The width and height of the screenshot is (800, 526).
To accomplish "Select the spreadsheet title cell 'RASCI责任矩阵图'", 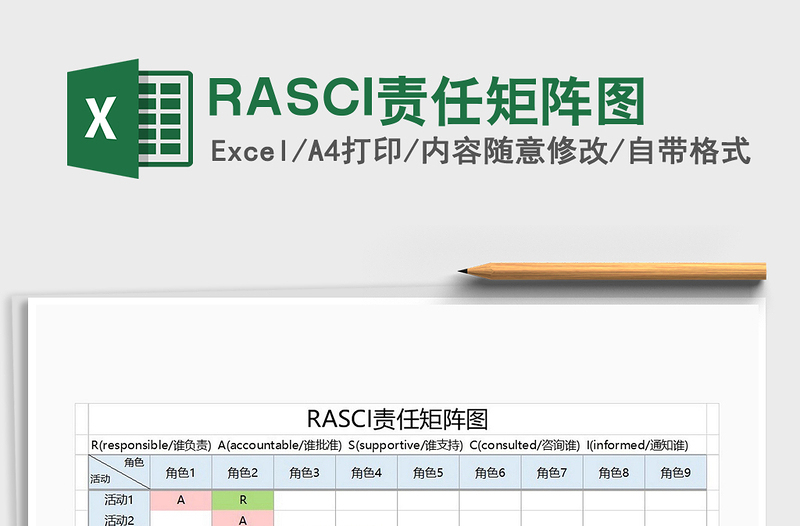I will 397,419.
